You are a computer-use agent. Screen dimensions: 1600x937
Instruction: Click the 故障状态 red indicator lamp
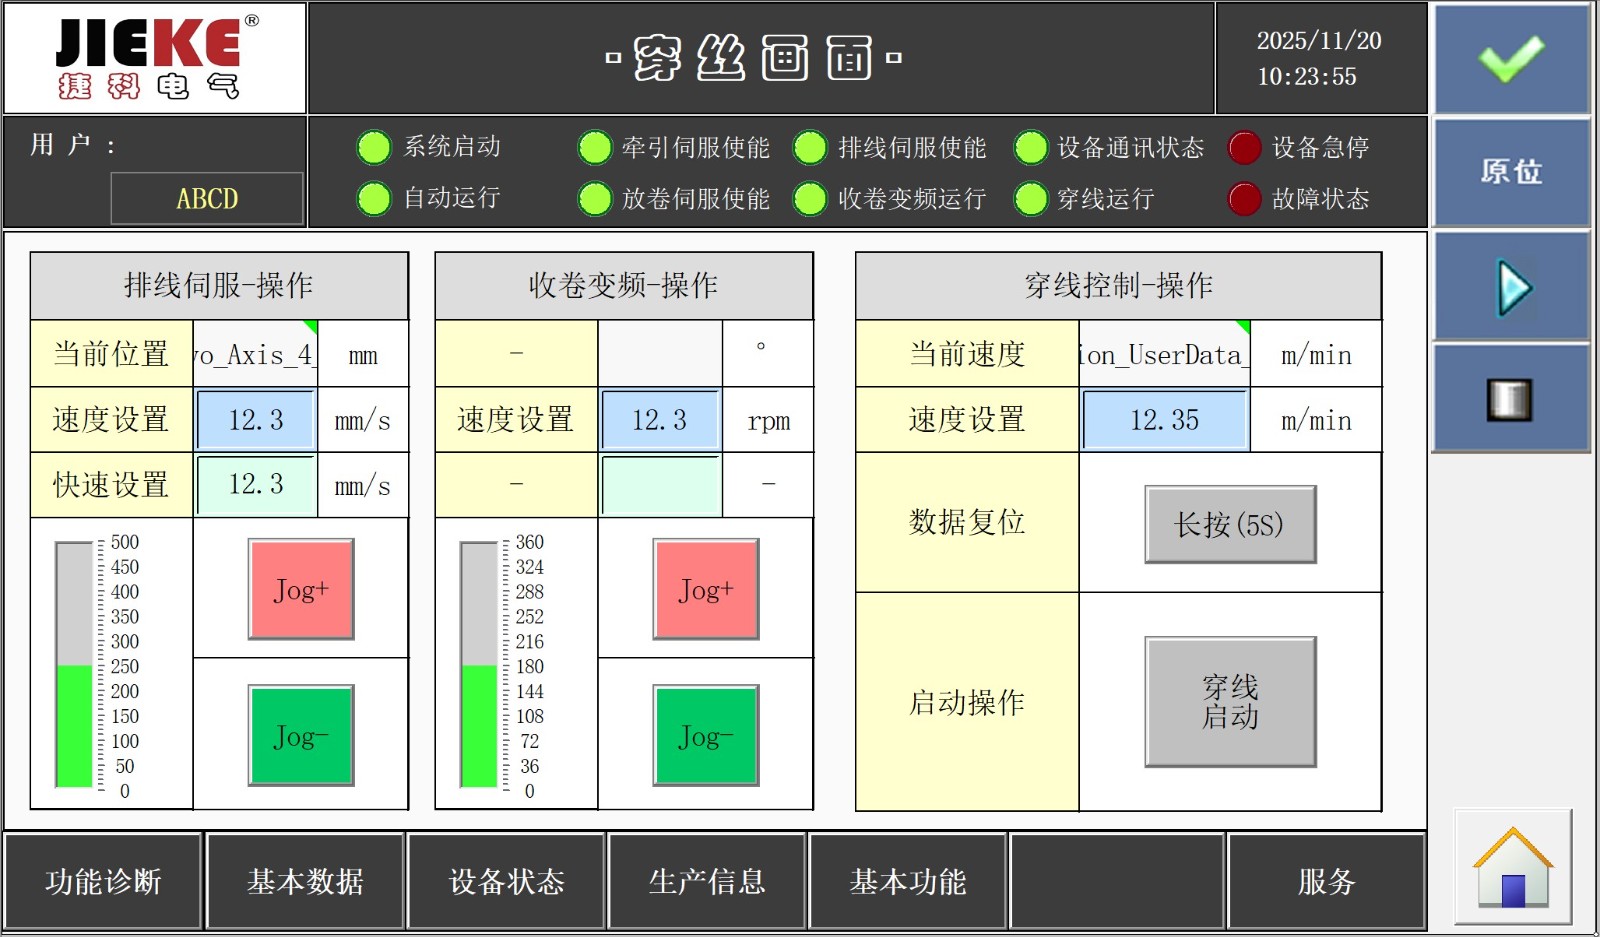(1244, 199)
